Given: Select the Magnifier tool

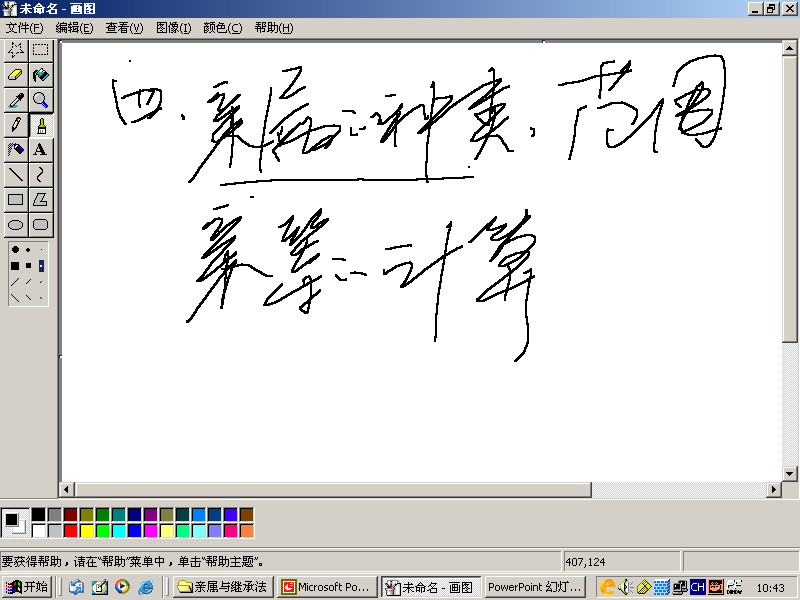Looking at the screenshot, I should [x=41, y=100].
